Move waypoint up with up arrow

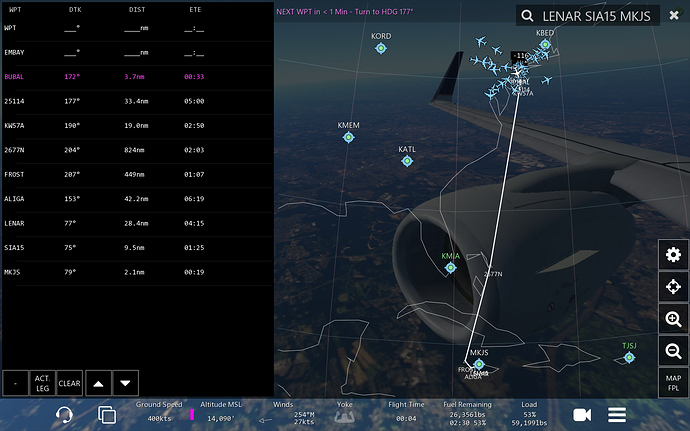click(98, 383)
